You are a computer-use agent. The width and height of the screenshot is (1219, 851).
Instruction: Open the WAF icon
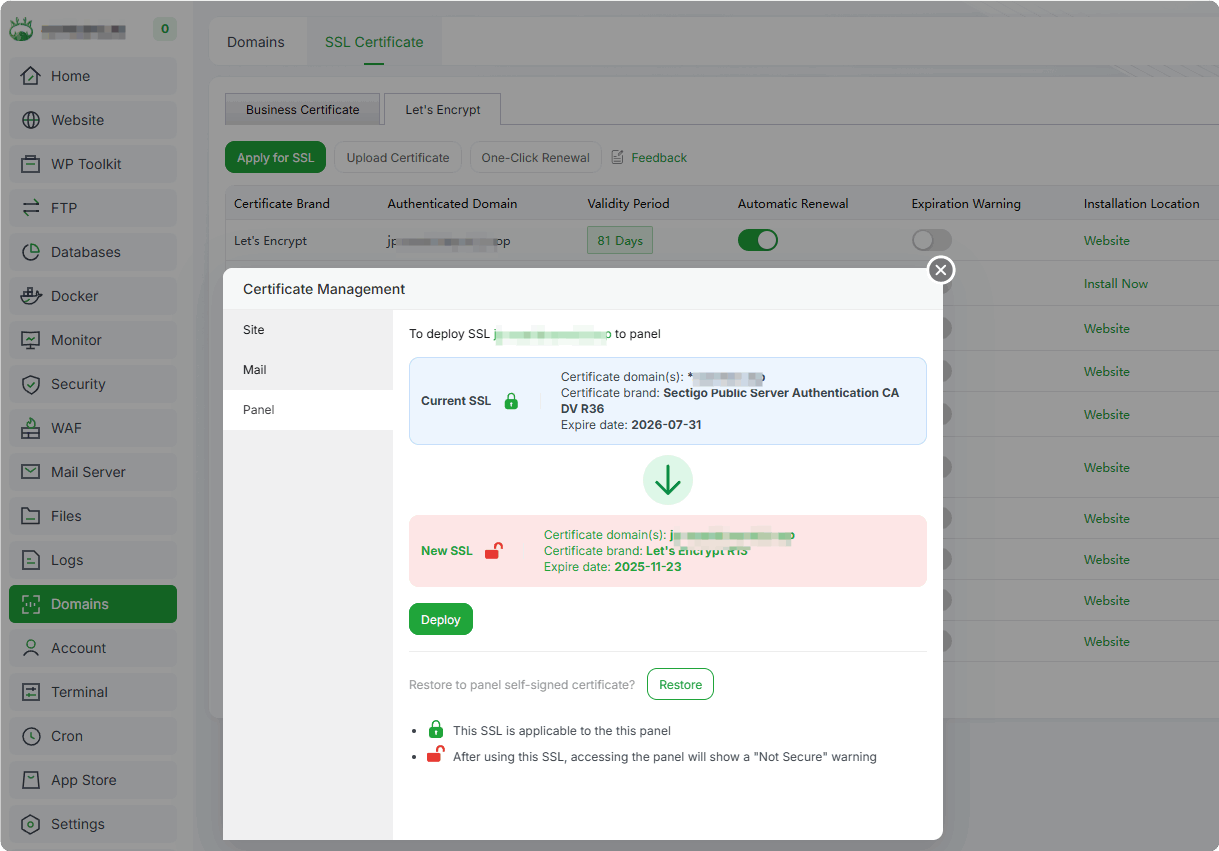tap(31, 428)
